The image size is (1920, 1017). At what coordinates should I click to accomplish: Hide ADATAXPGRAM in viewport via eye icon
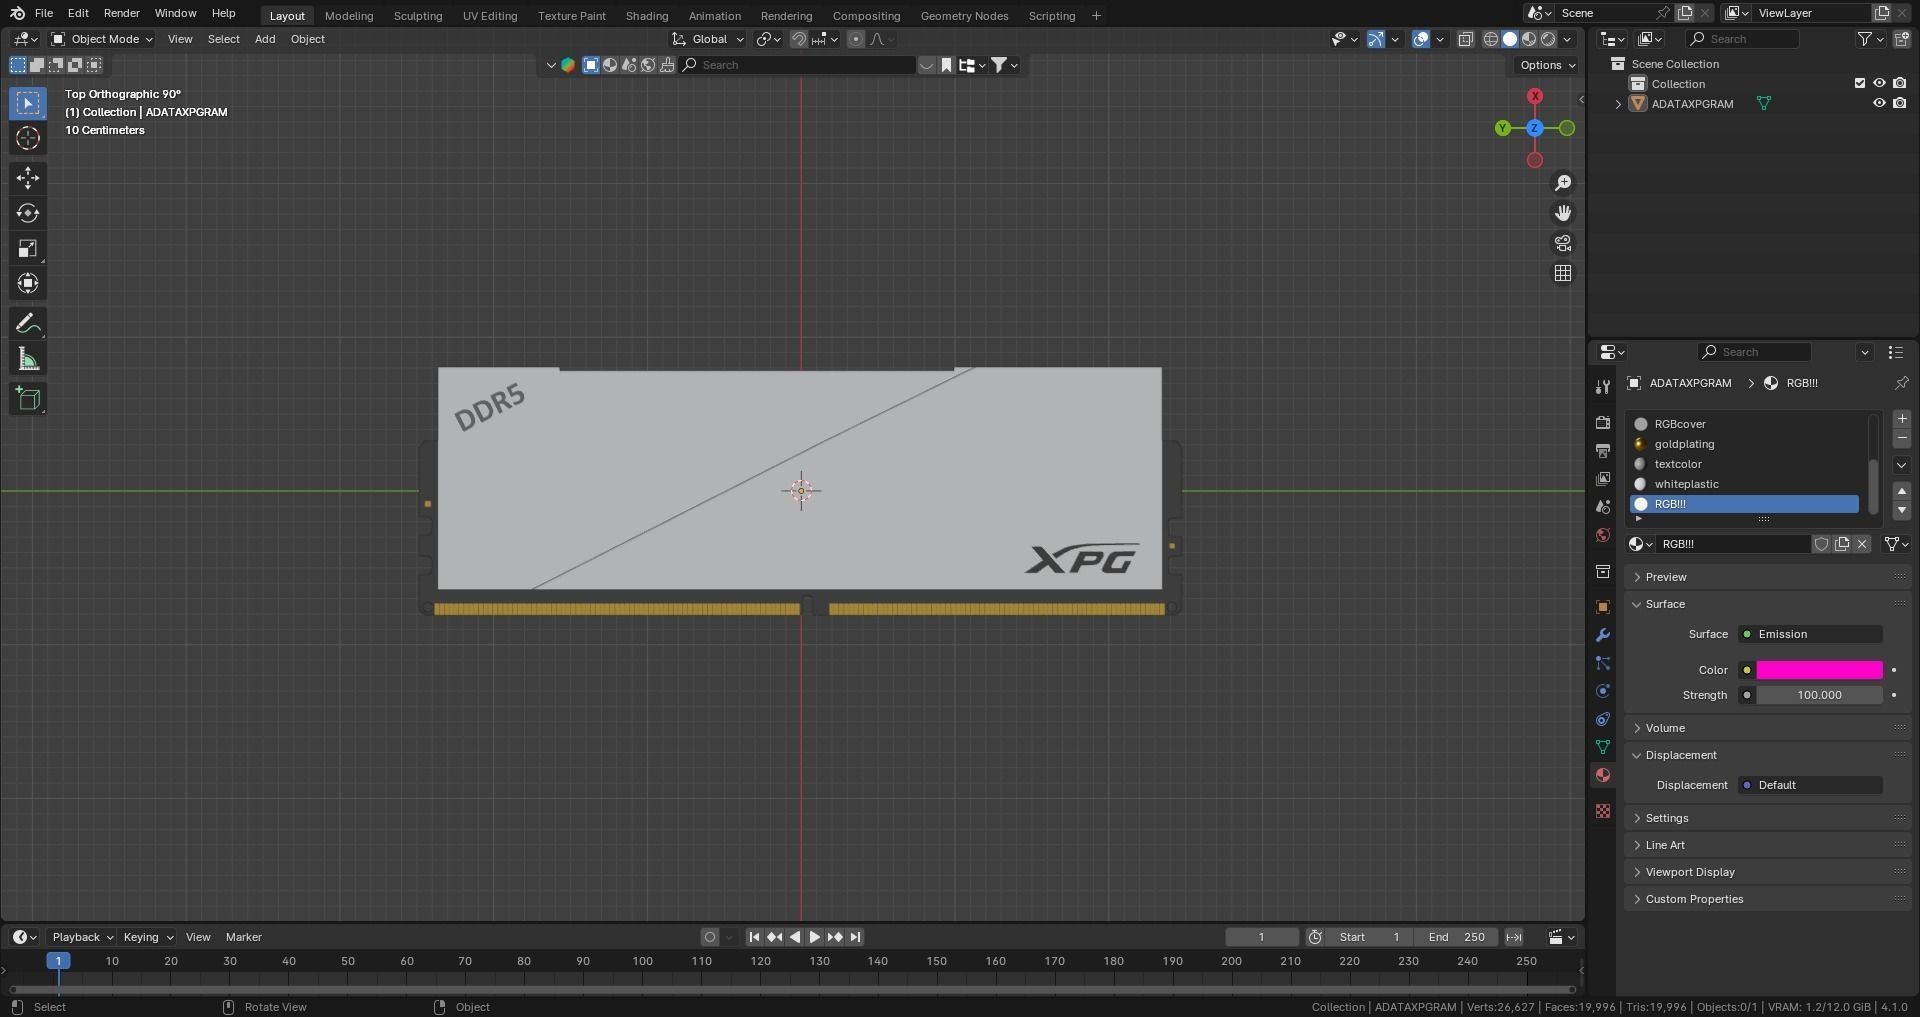point(1879,103)
